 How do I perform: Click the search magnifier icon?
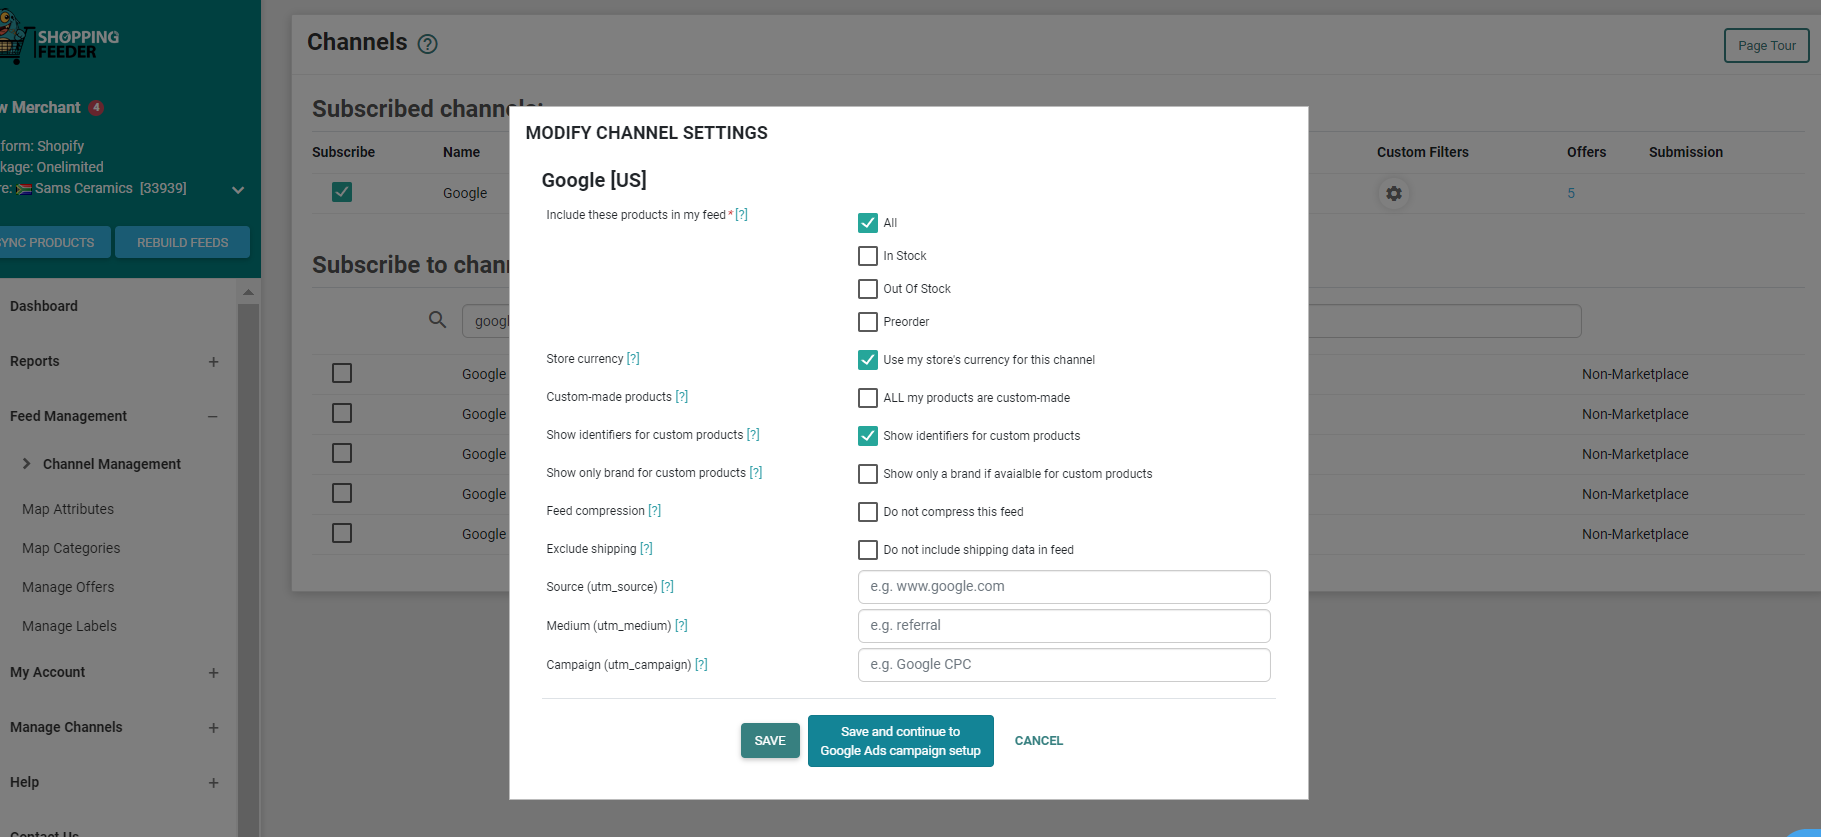[x=437, y=320]
